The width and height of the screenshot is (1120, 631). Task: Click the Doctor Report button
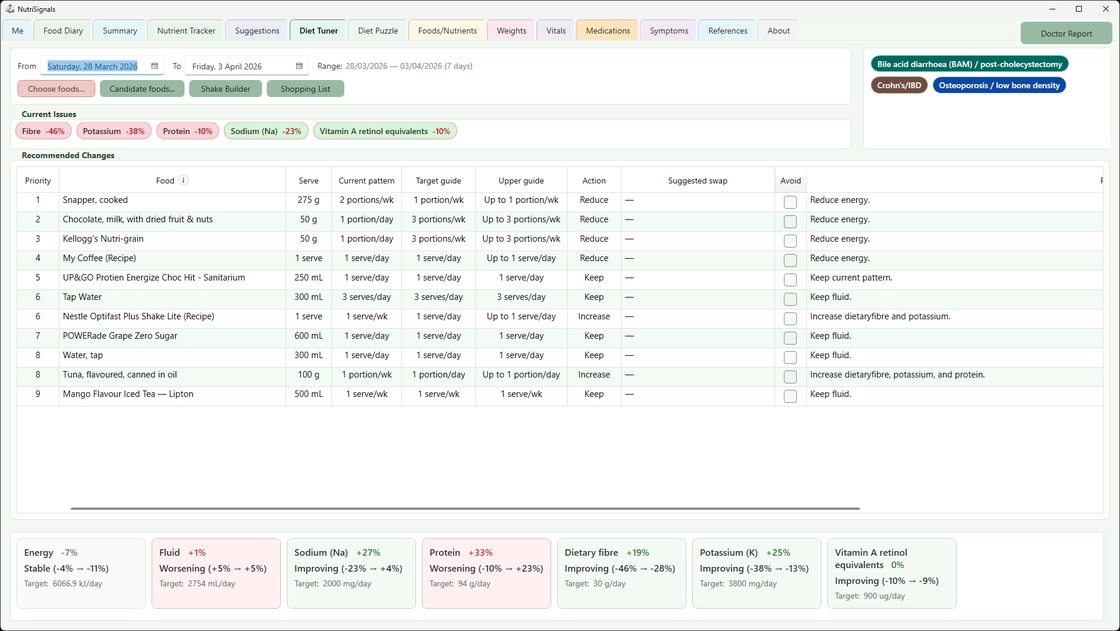pos(1065,32)
